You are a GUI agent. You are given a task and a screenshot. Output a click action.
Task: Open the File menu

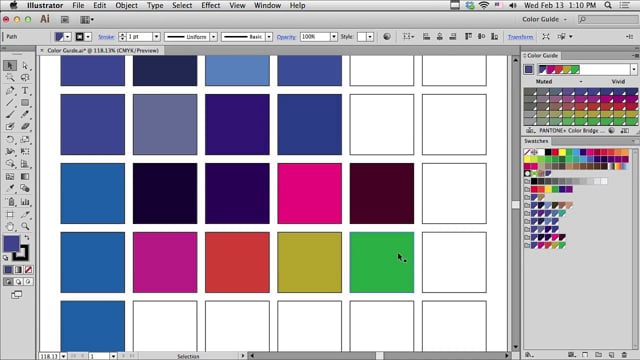pos(78,5)
